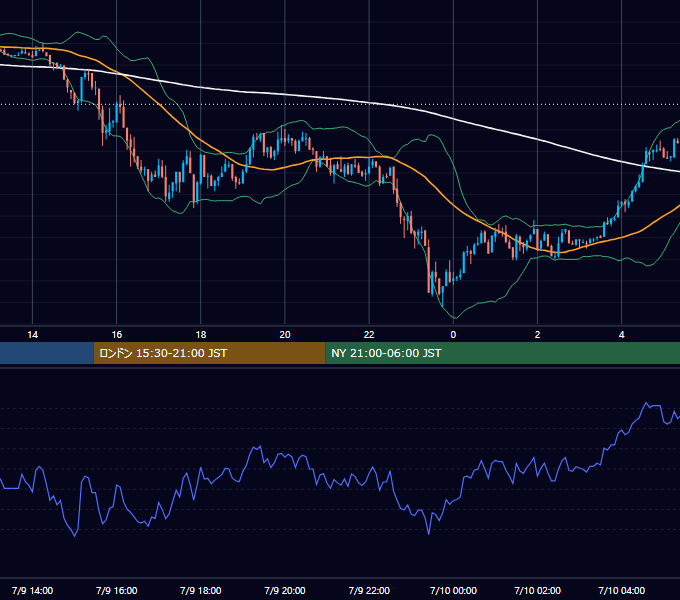This screenshot has width=680, height=600.
Task: Click the hour label 16 on price chart axis
Action: click(117, 334)
